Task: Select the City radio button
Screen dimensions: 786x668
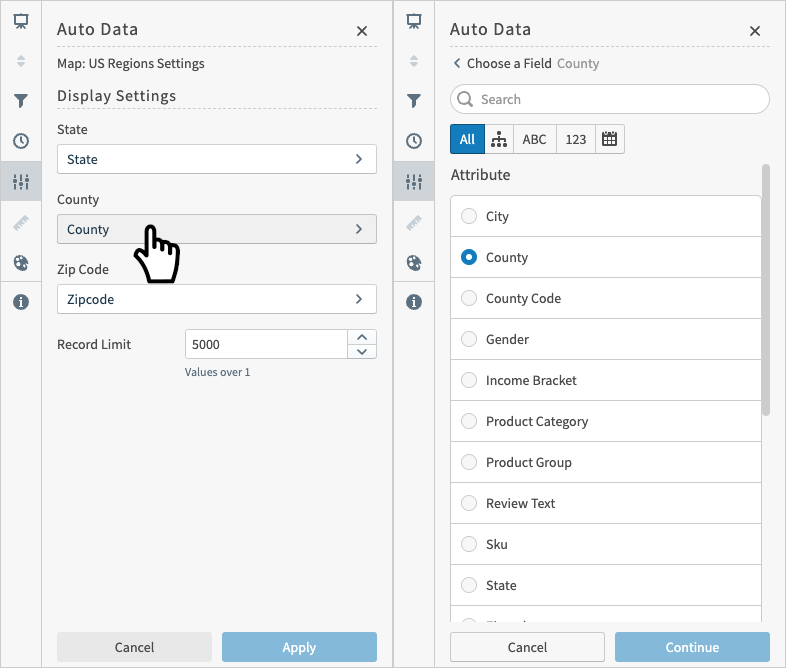Action: click(x=468, y=216)
